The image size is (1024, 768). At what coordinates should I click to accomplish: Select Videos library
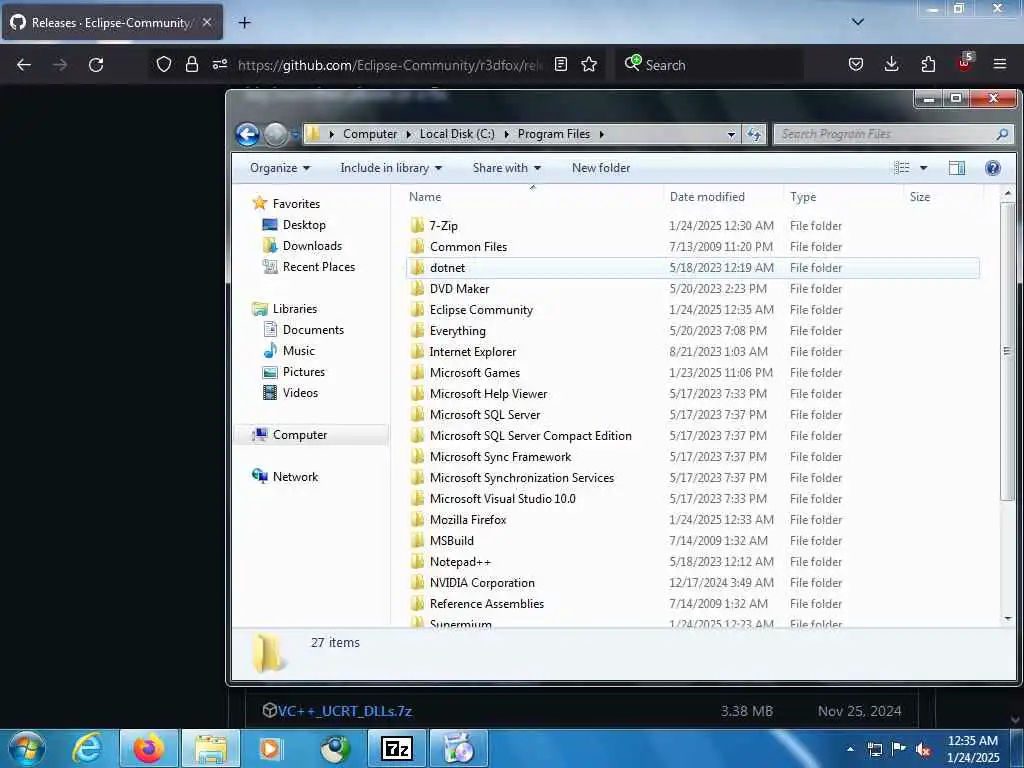[x=291, y=392]
